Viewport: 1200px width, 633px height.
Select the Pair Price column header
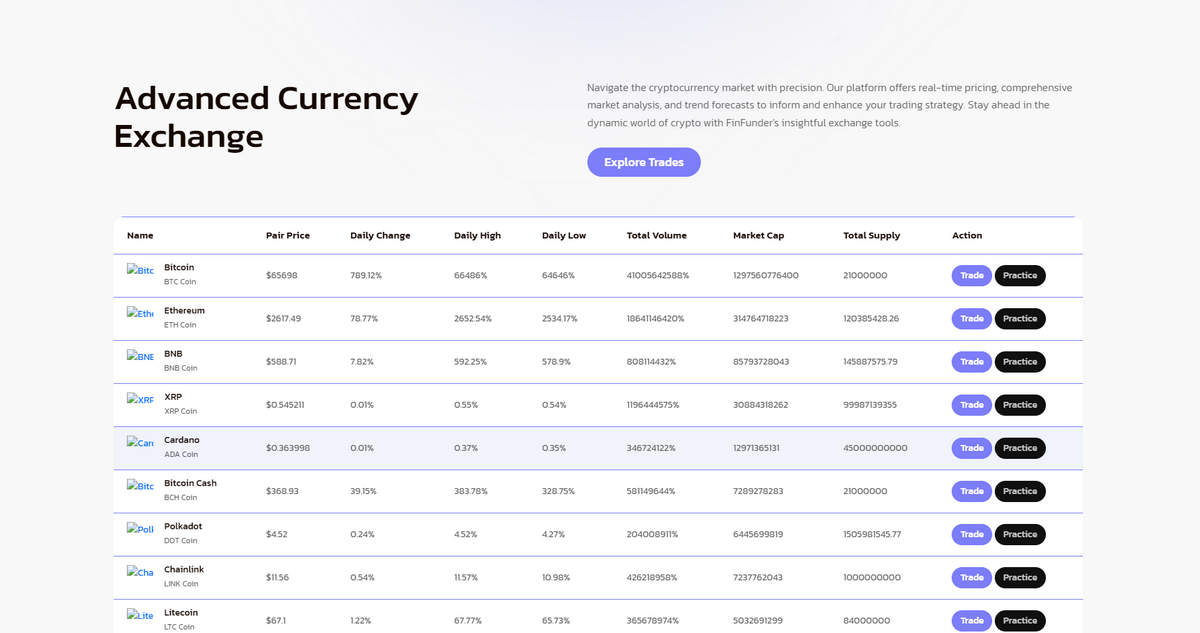[x=288, y=236]
